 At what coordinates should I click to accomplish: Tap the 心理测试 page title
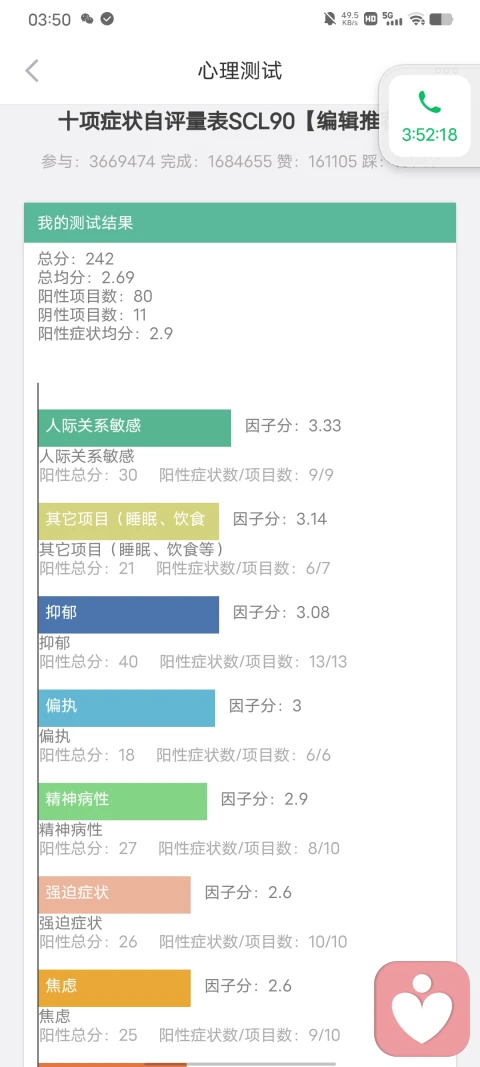coord(240,71)
